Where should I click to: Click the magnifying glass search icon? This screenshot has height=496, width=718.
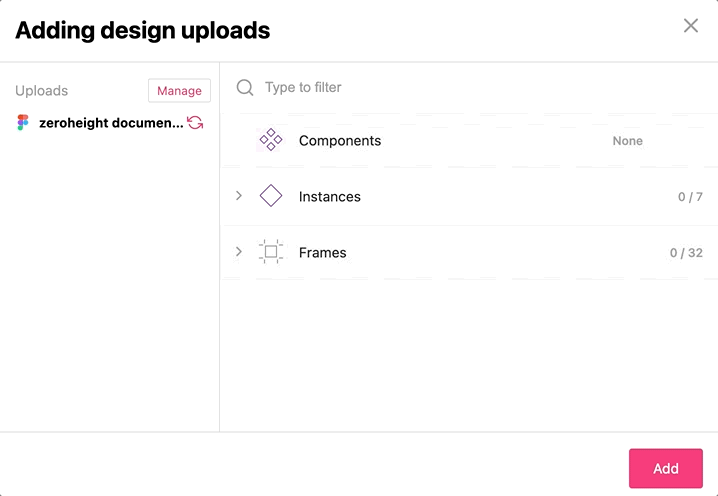pyautogui.click(x=245, y=87)
